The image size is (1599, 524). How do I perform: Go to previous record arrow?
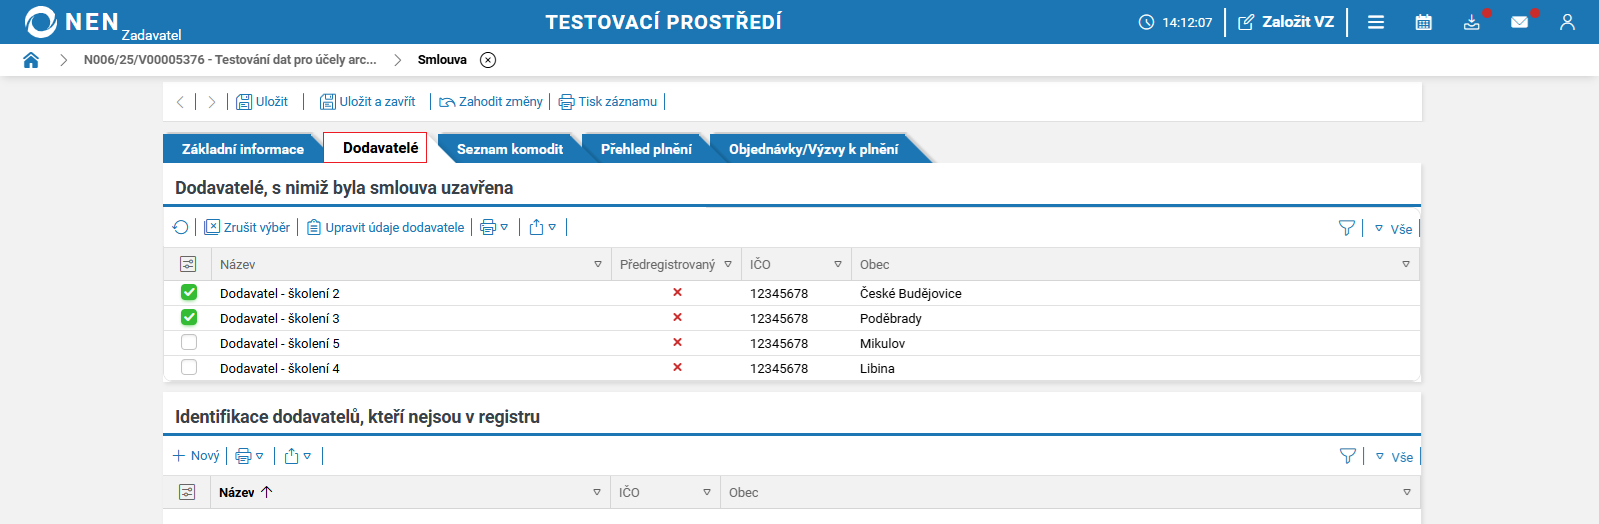[x=180, y=102]
